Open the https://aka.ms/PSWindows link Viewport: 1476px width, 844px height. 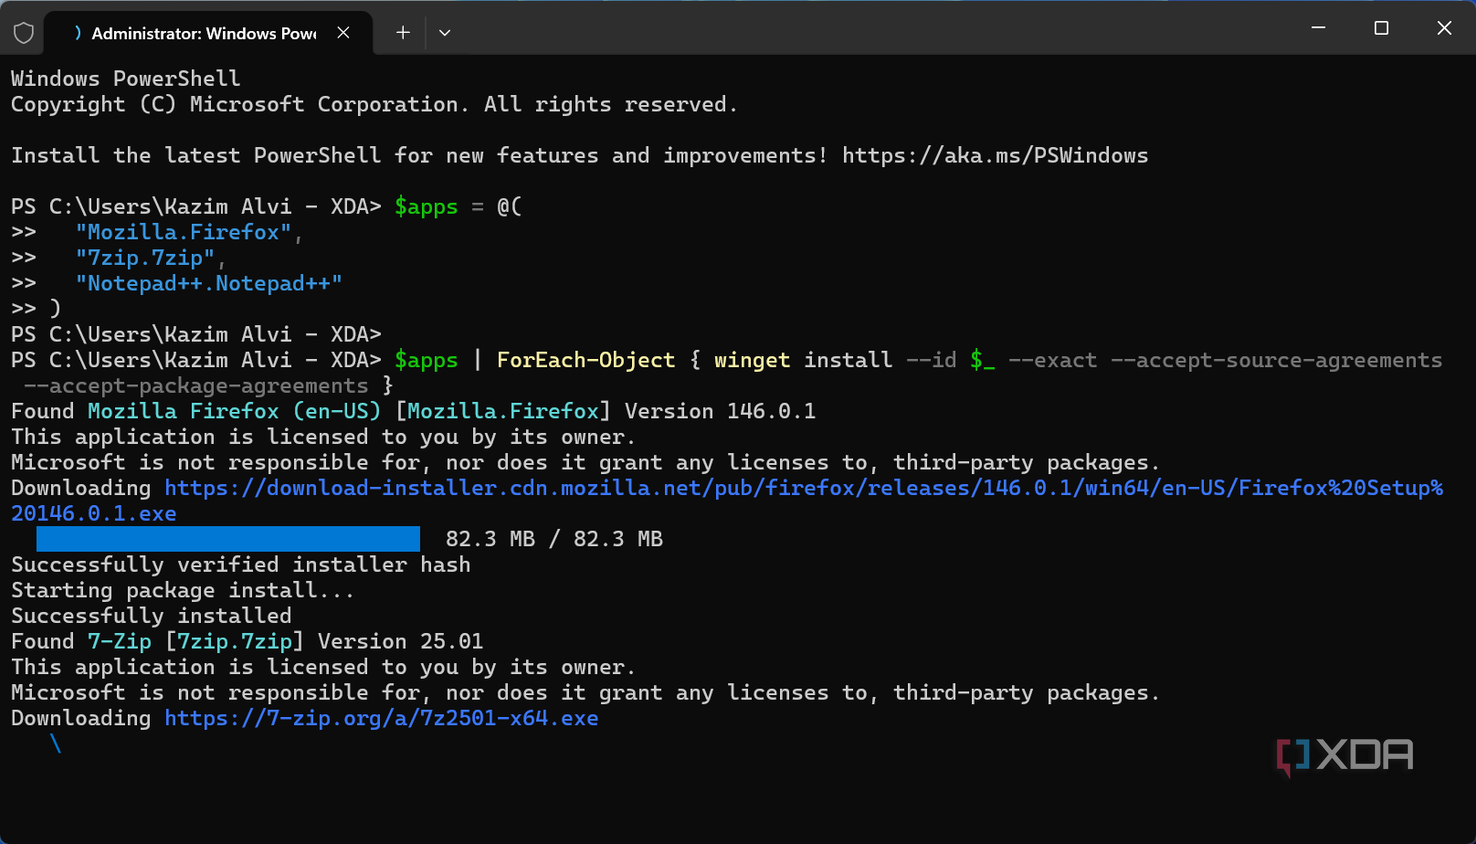995,156
